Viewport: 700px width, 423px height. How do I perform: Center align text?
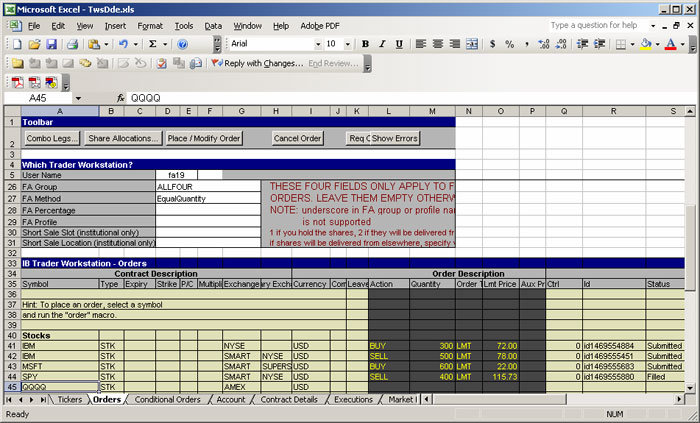(x=438, y=44)
